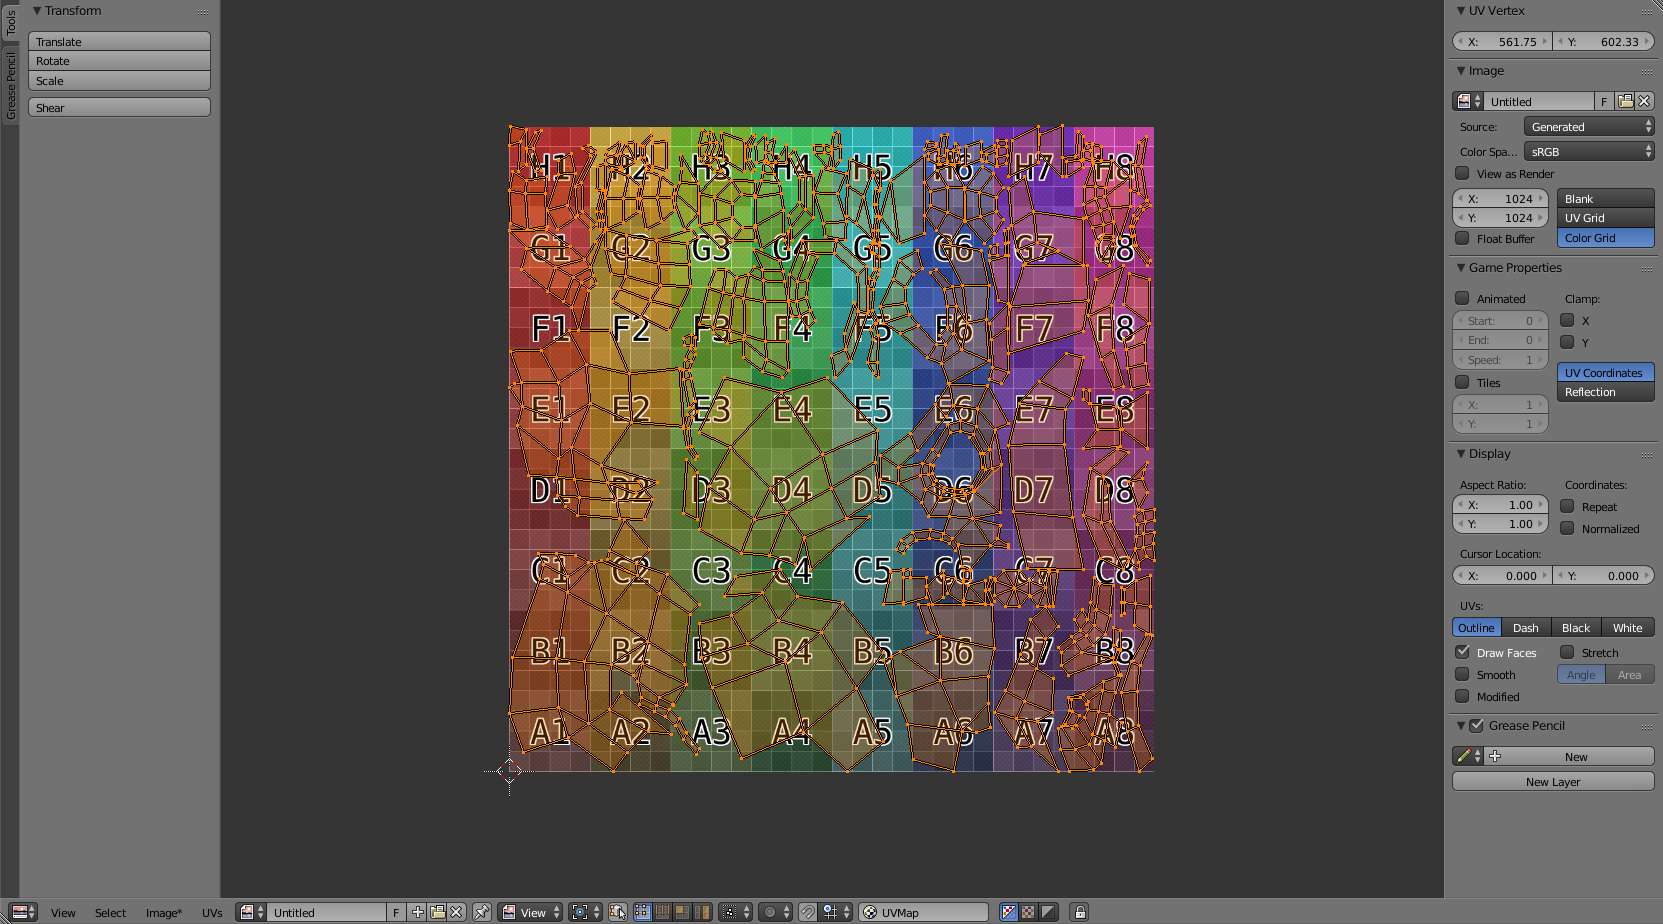The image size is (1663, 924).
Task: Browse image icon in Image panel
Action: click(x=1468, y=101)
